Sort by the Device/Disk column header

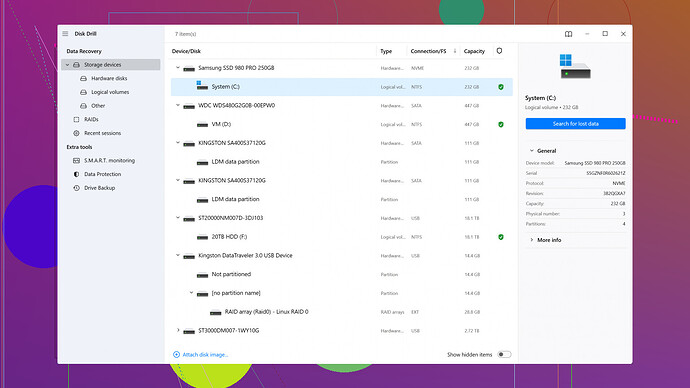click(186, 51)
